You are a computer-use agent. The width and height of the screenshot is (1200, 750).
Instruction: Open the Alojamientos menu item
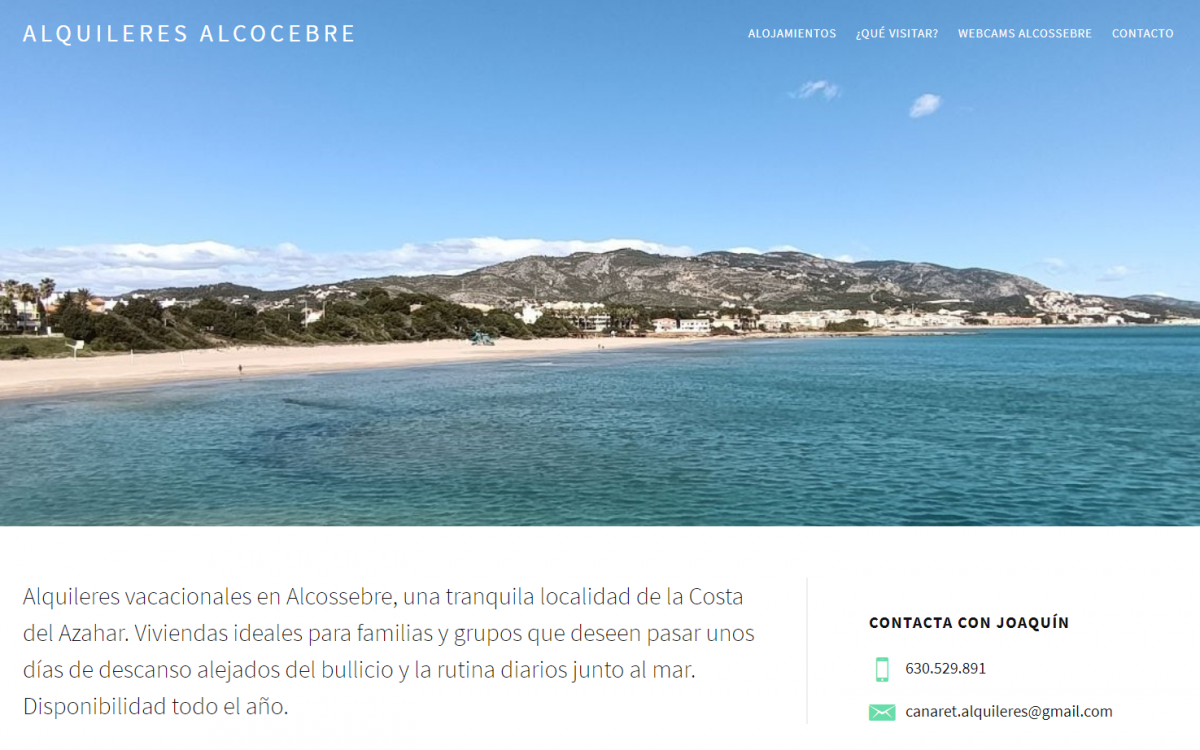[792, 33]
